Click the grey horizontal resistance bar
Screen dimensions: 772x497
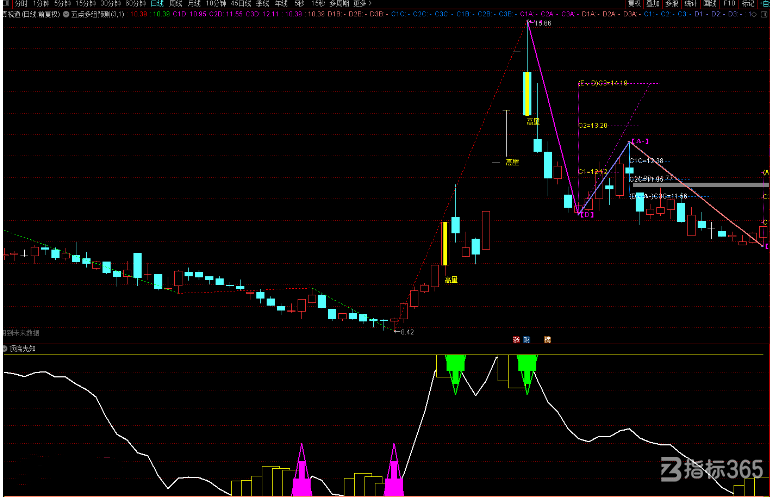(x=700, y=185)
